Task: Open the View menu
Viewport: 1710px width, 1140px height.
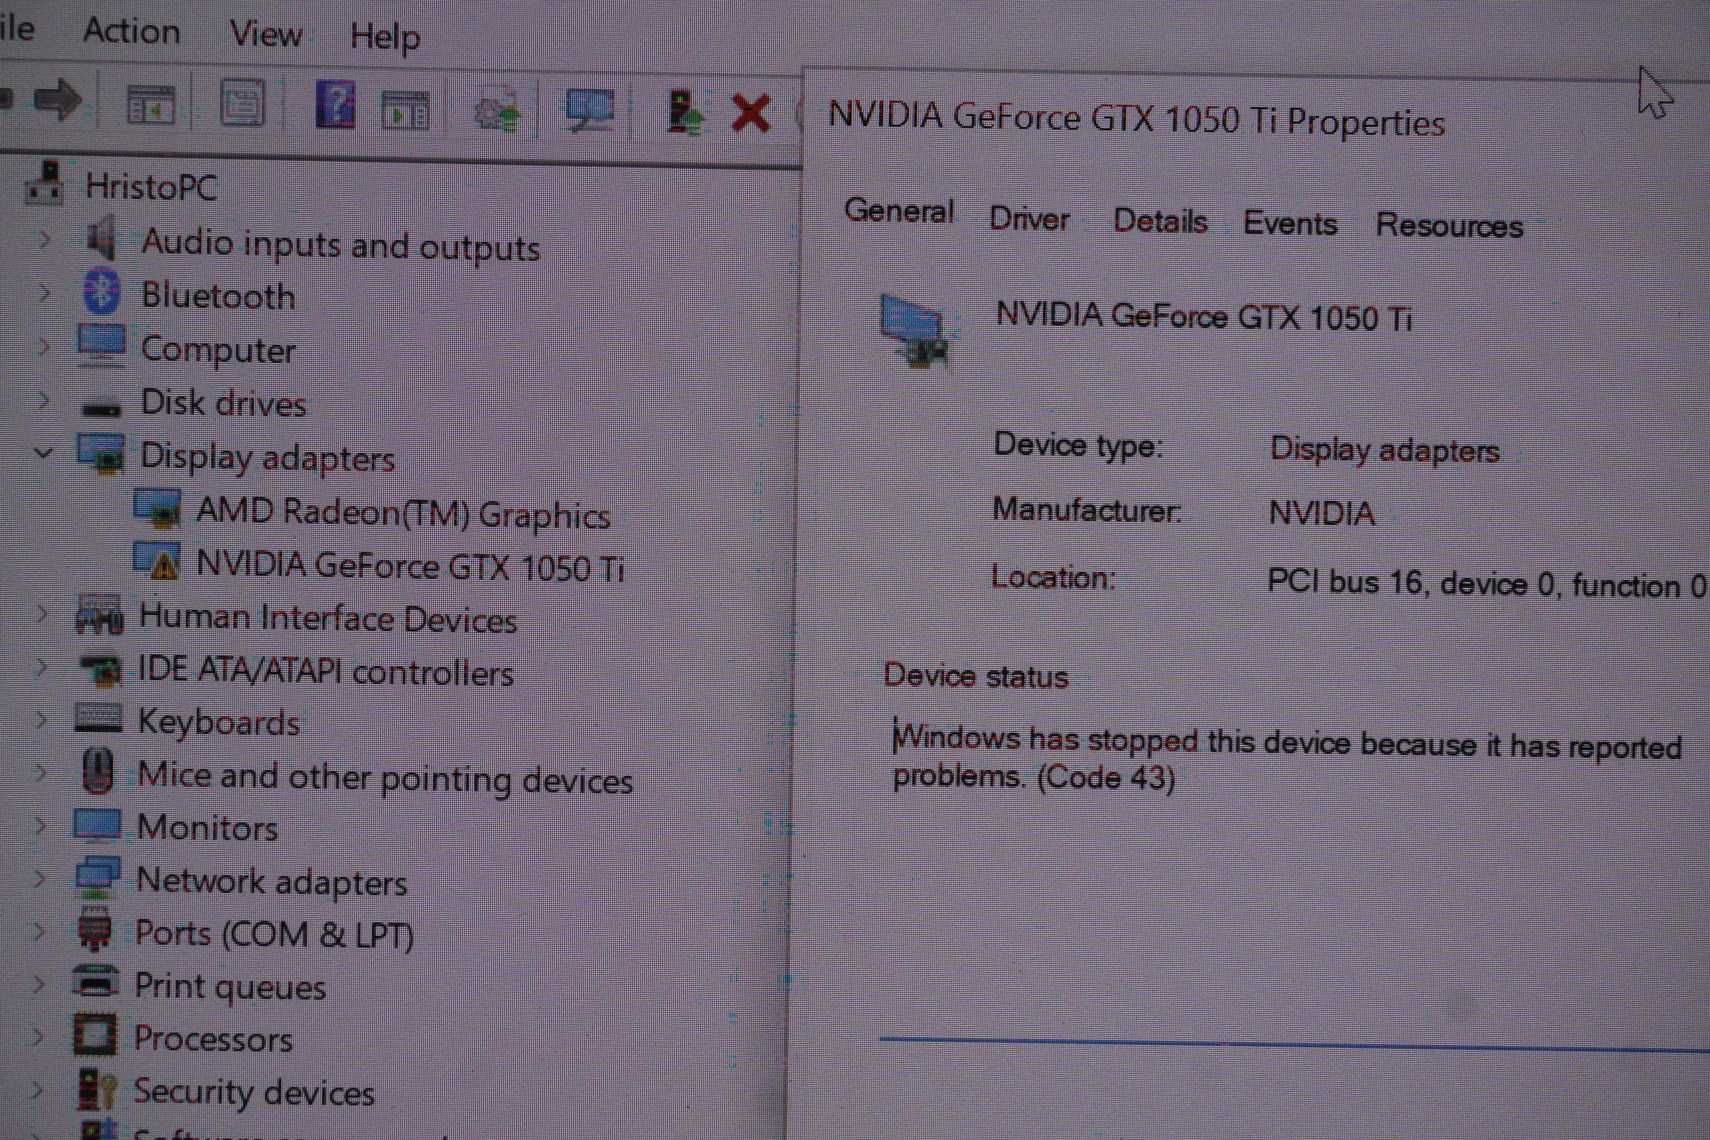Action: 265,34
